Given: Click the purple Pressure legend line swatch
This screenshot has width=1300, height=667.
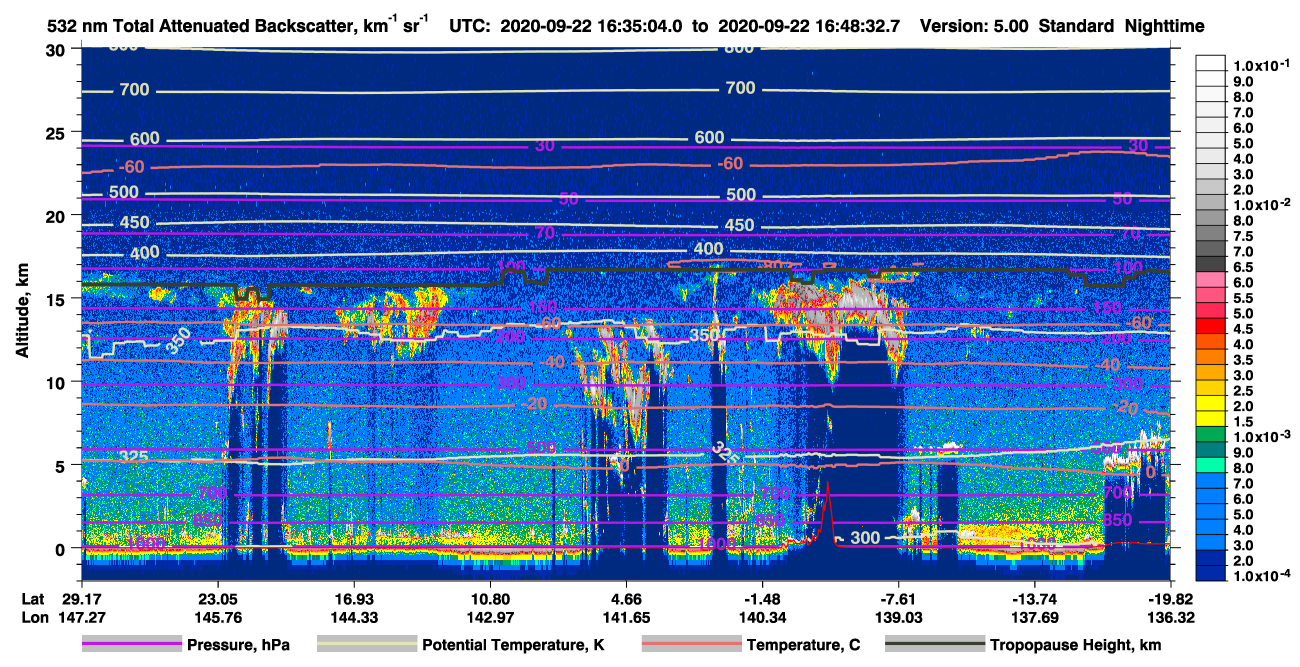Looking at the screenshot, I should [131, 645].
